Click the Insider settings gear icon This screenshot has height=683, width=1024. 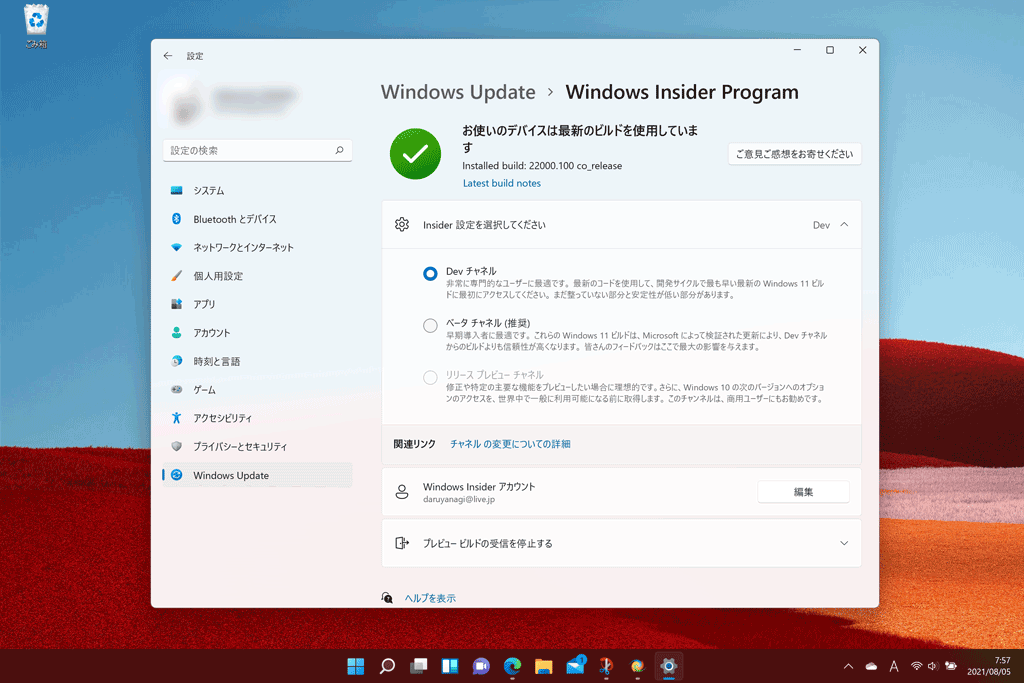pos(400,225)
